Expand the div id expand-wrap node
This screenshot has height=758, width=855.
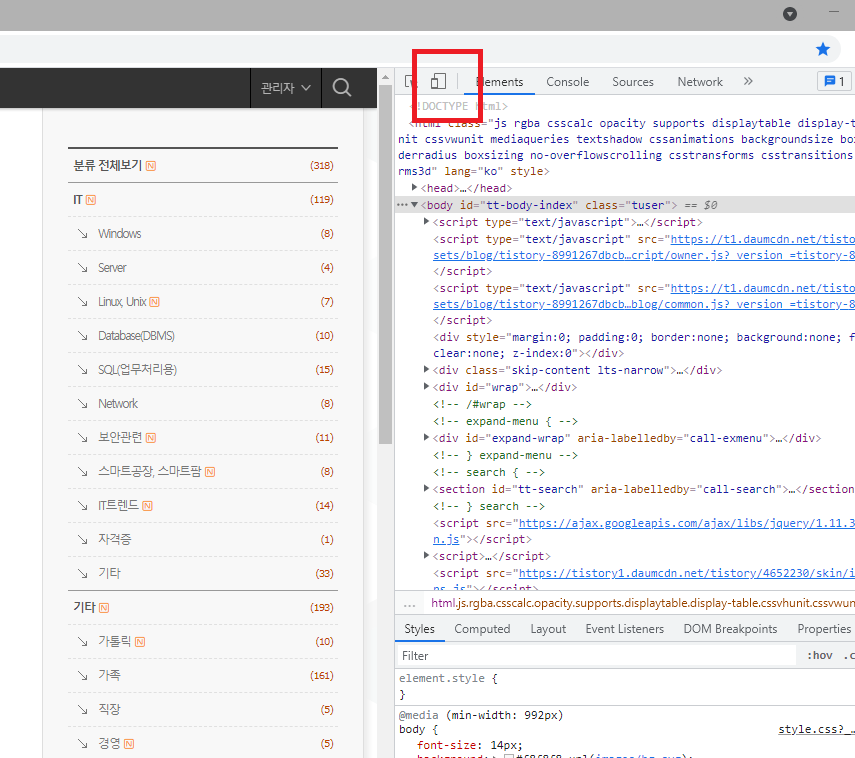426,437
